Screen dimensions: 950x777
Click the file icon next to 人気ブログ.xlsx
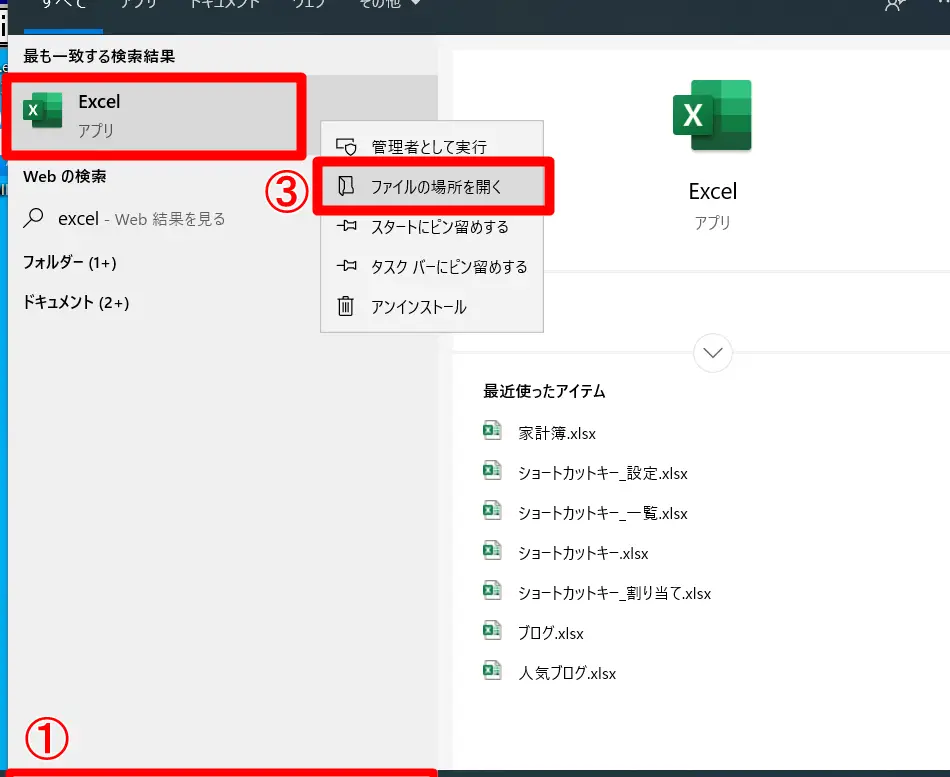[x=492, y=671]
